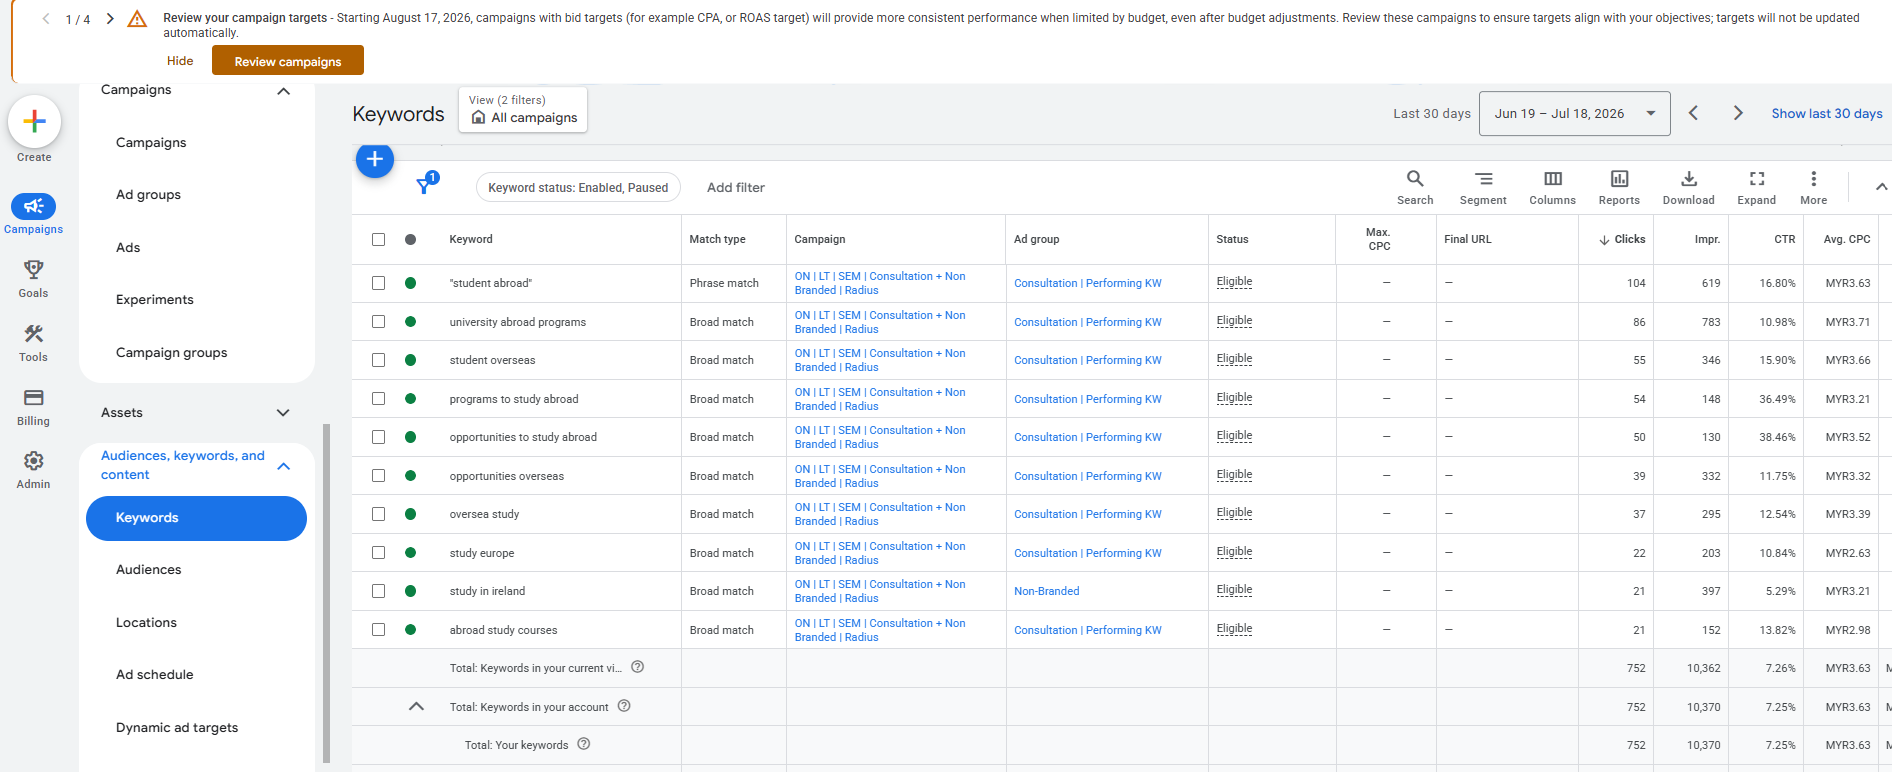
Task: Click the Show last 30 days link
Action: click(1826, 113)
